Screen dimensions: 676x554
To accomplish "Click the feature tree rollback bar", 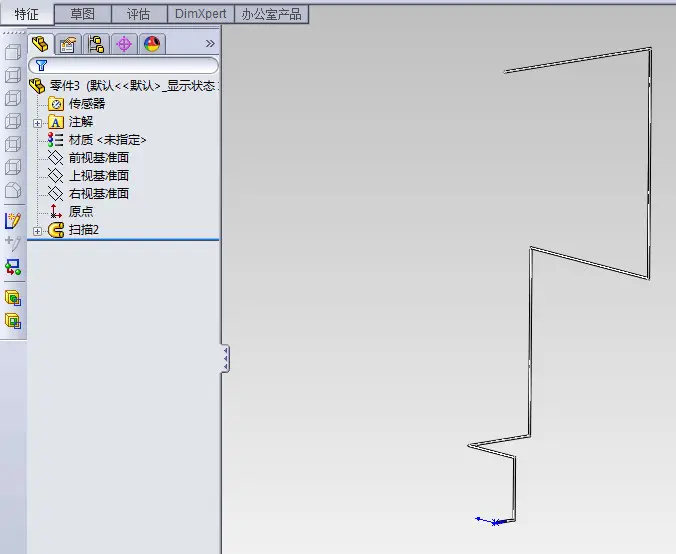I will 123,239.
